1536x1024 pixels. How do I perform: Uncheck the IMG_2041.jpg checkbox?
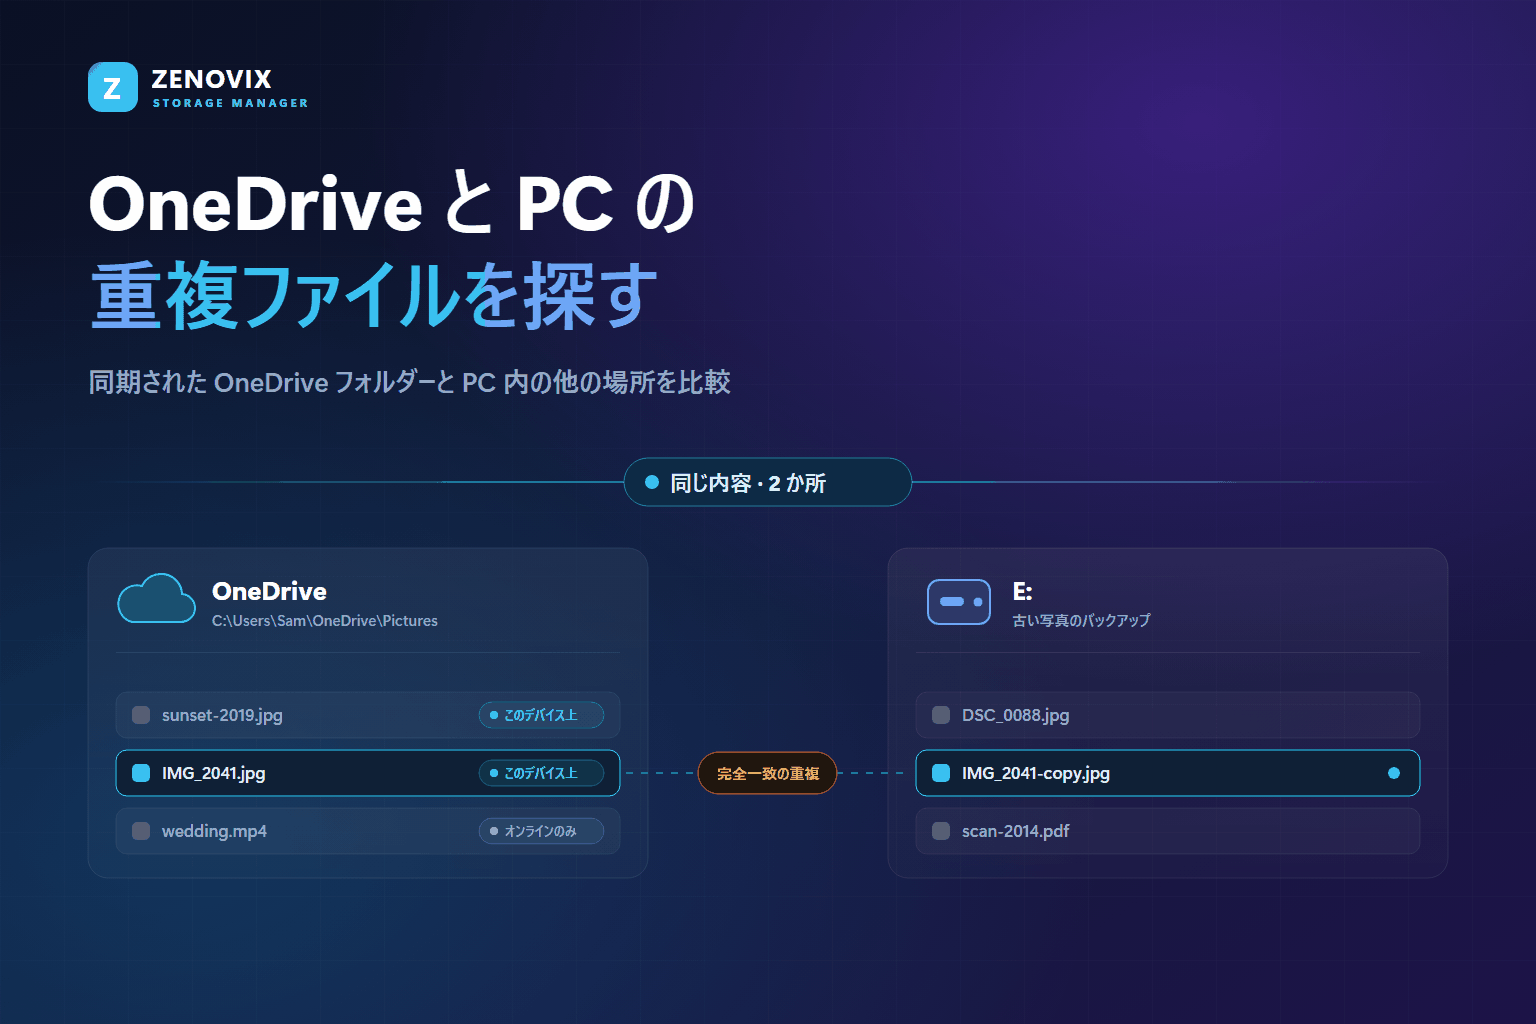click(x=141, y=773)
